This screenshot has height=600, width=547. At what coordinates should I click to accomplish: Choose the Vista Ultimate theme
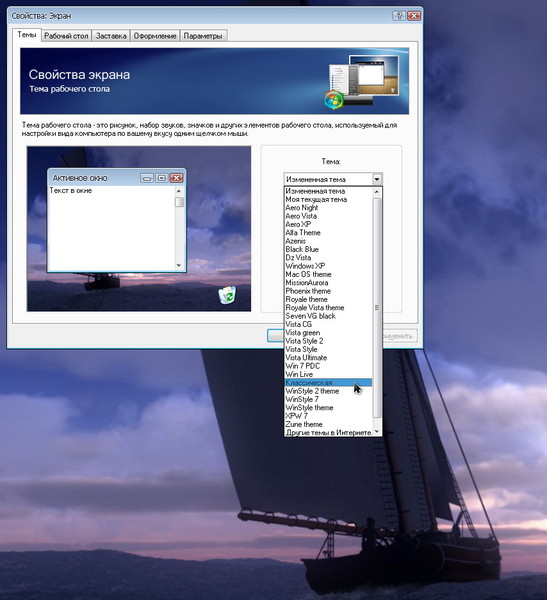tap(328, 358)
